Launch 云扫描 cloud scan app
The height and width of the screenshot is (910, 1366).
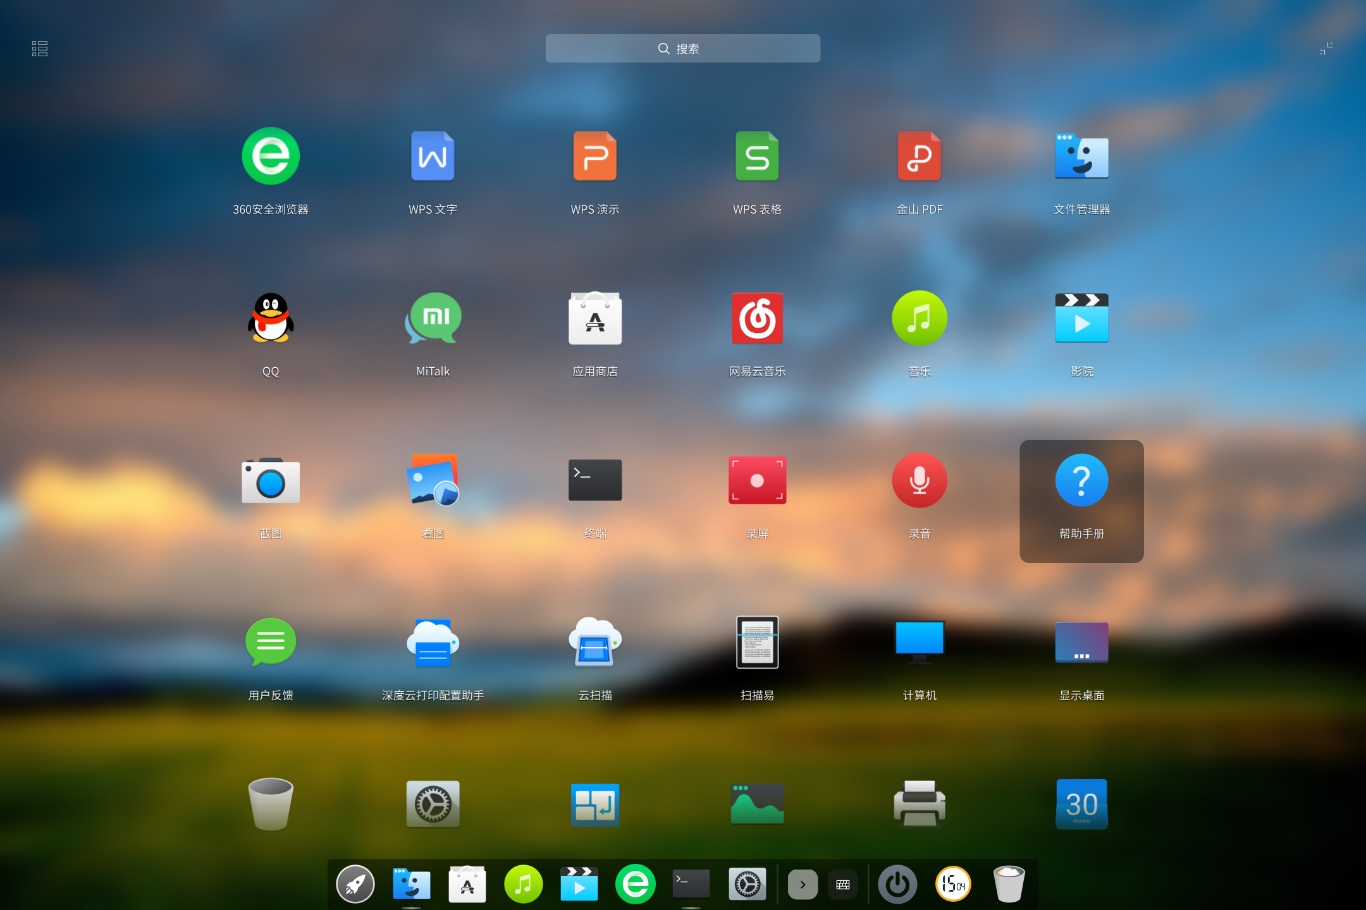pyautogui.click(x=595, y=642)
